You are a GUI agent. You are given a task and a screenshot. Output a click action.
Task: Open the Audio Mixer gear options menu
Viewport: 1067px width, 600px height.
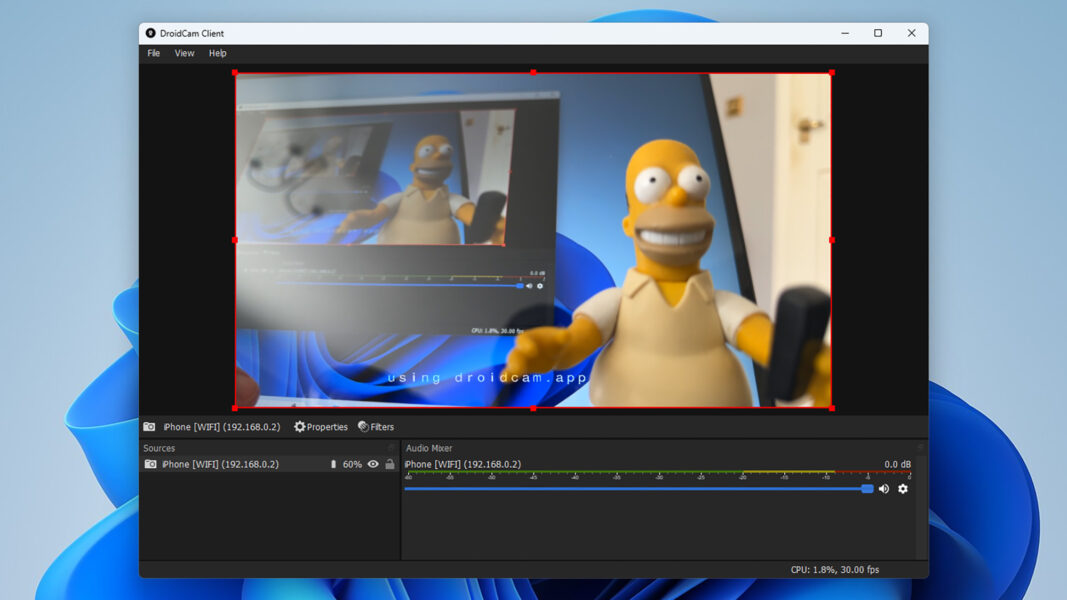[903, 489]
